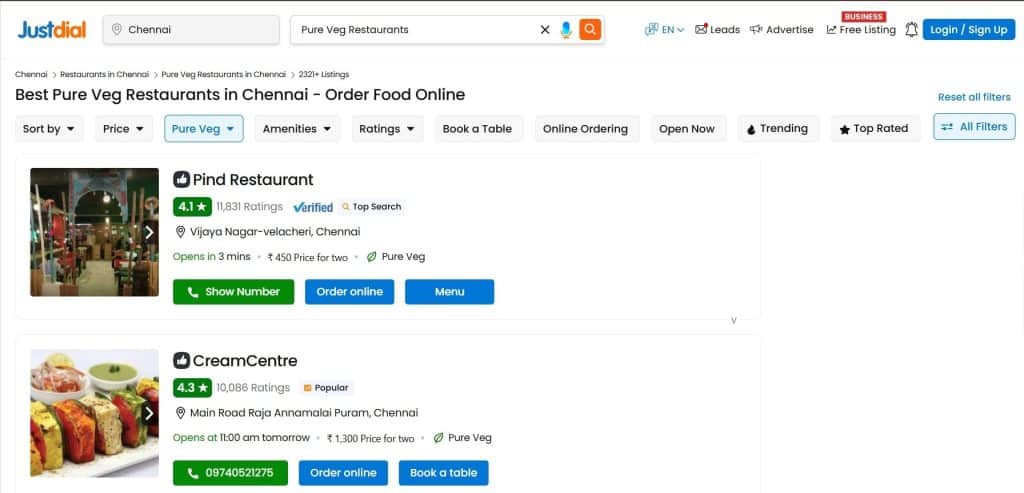Screen dimensions: 1024x493
Task: Expand Pind Restaurant card with small chevron
Action: [x=734, y=321]
